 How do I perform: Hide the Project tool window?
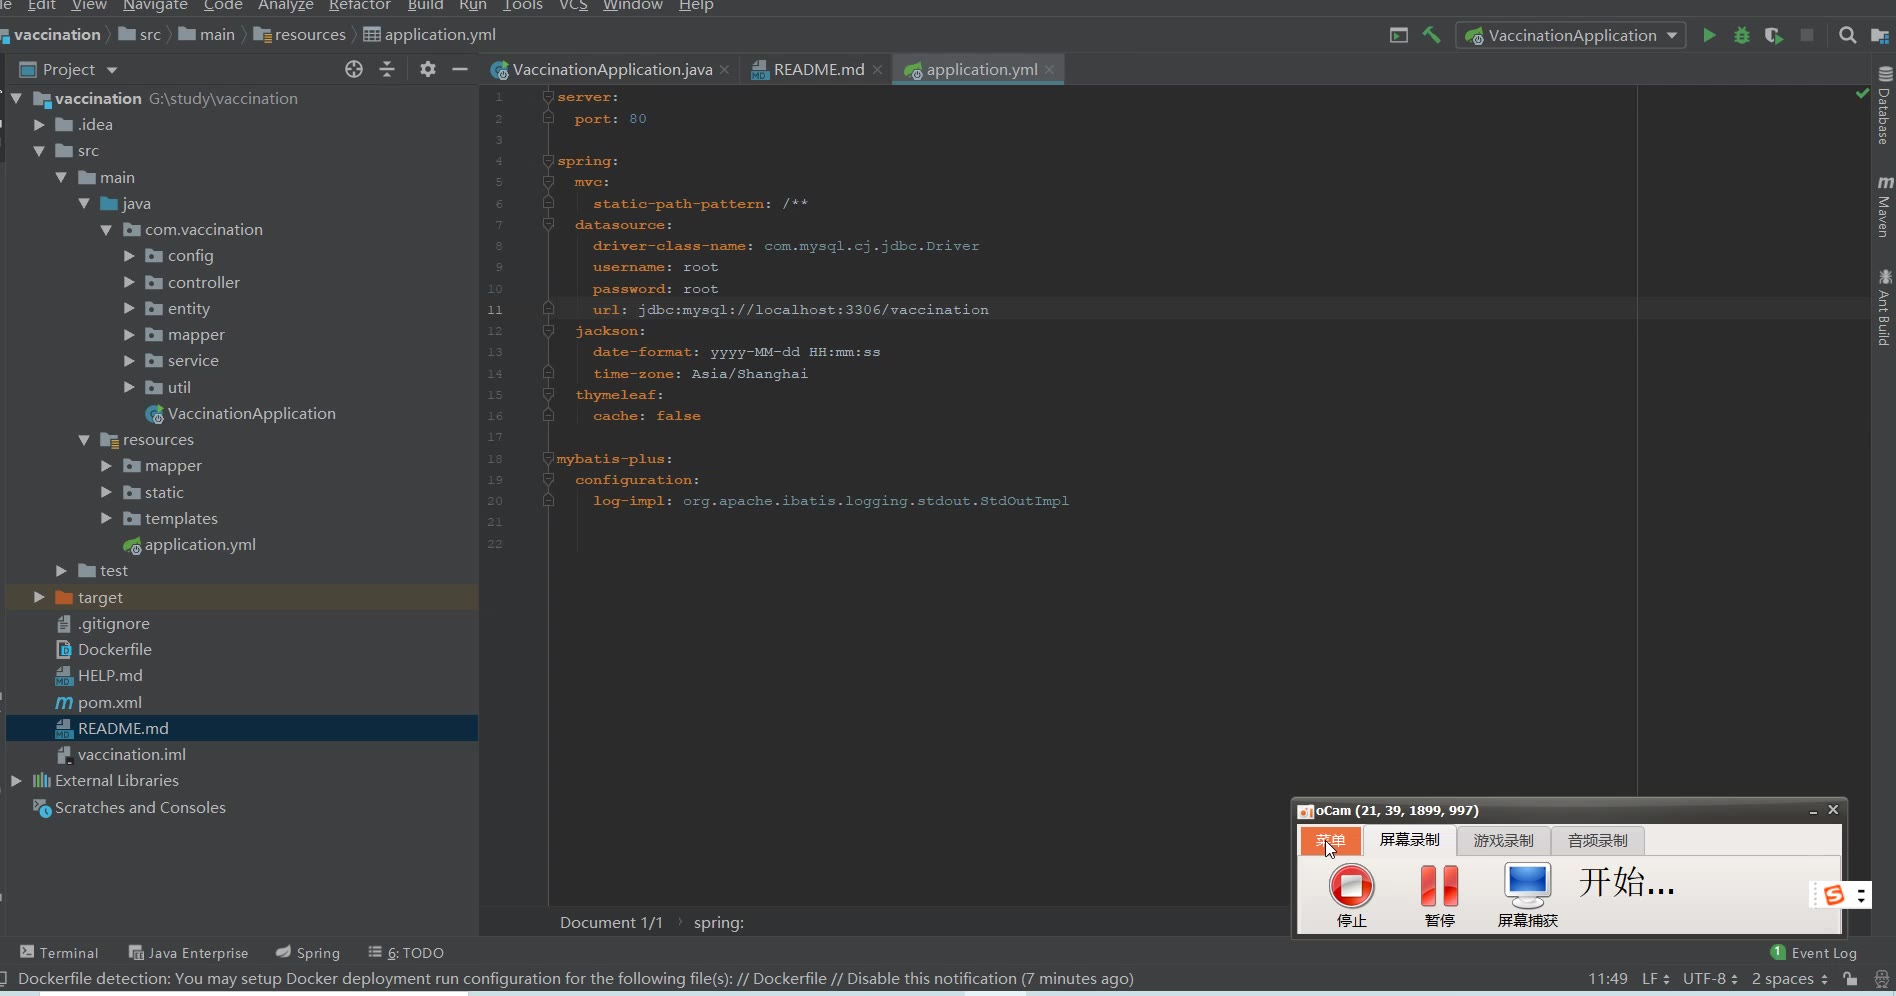[x=460, y=69]
